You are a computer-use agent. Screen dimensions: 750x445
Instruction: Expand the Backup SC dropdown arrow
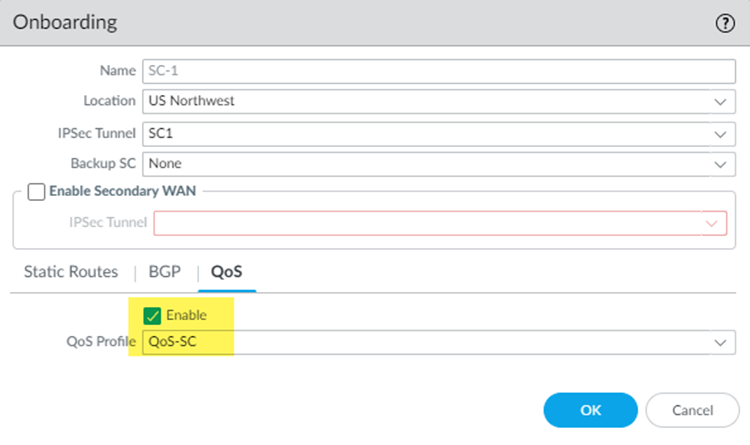click(x=720, y=163)
